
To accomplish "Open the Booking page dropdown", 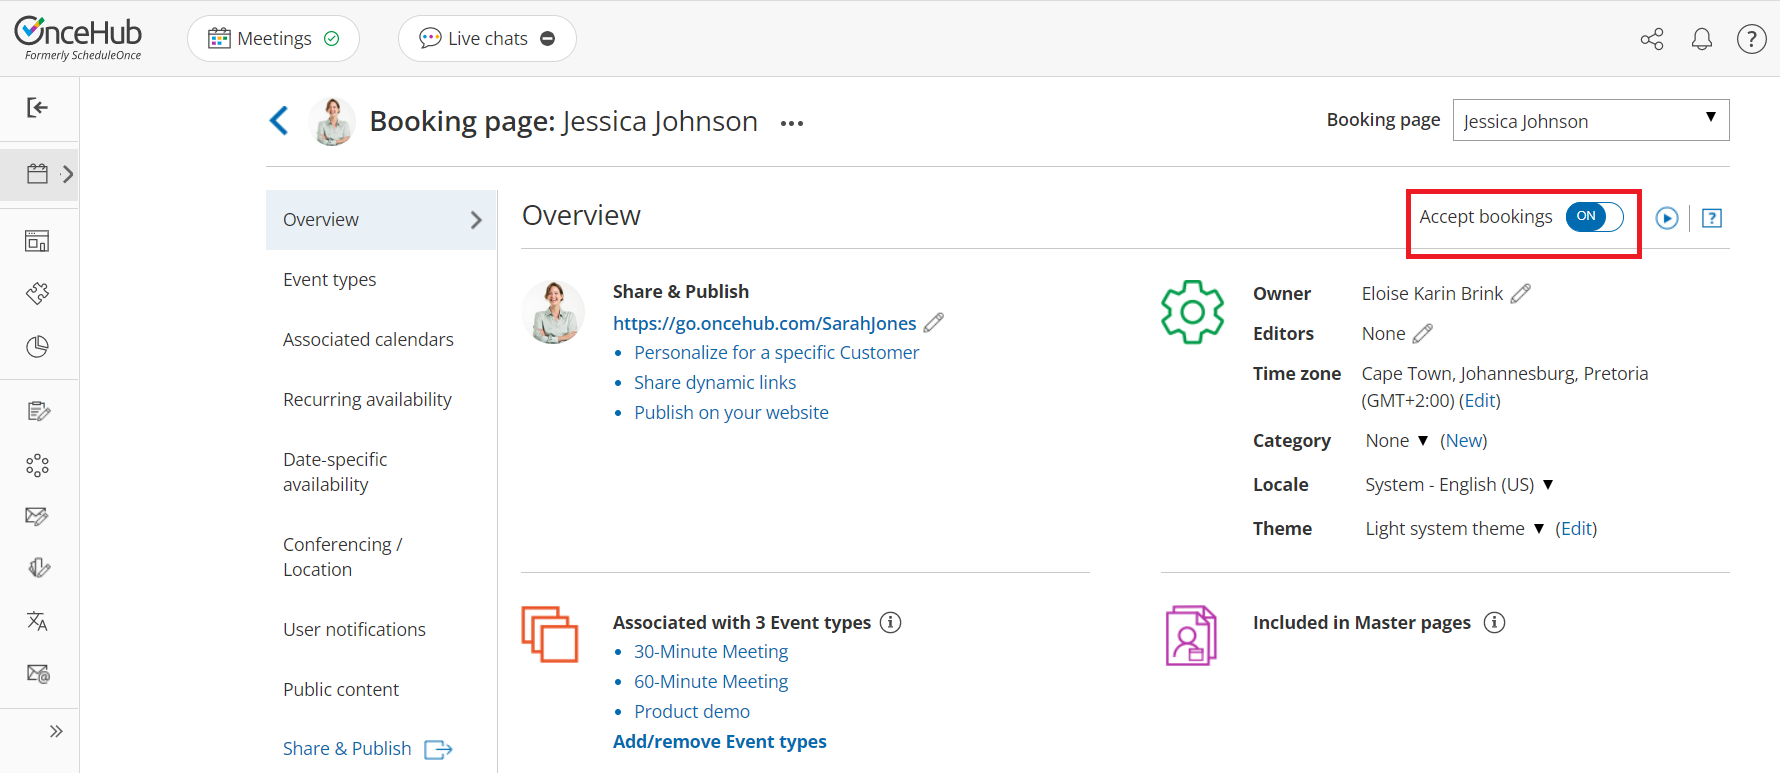I will coord(1590,121).
